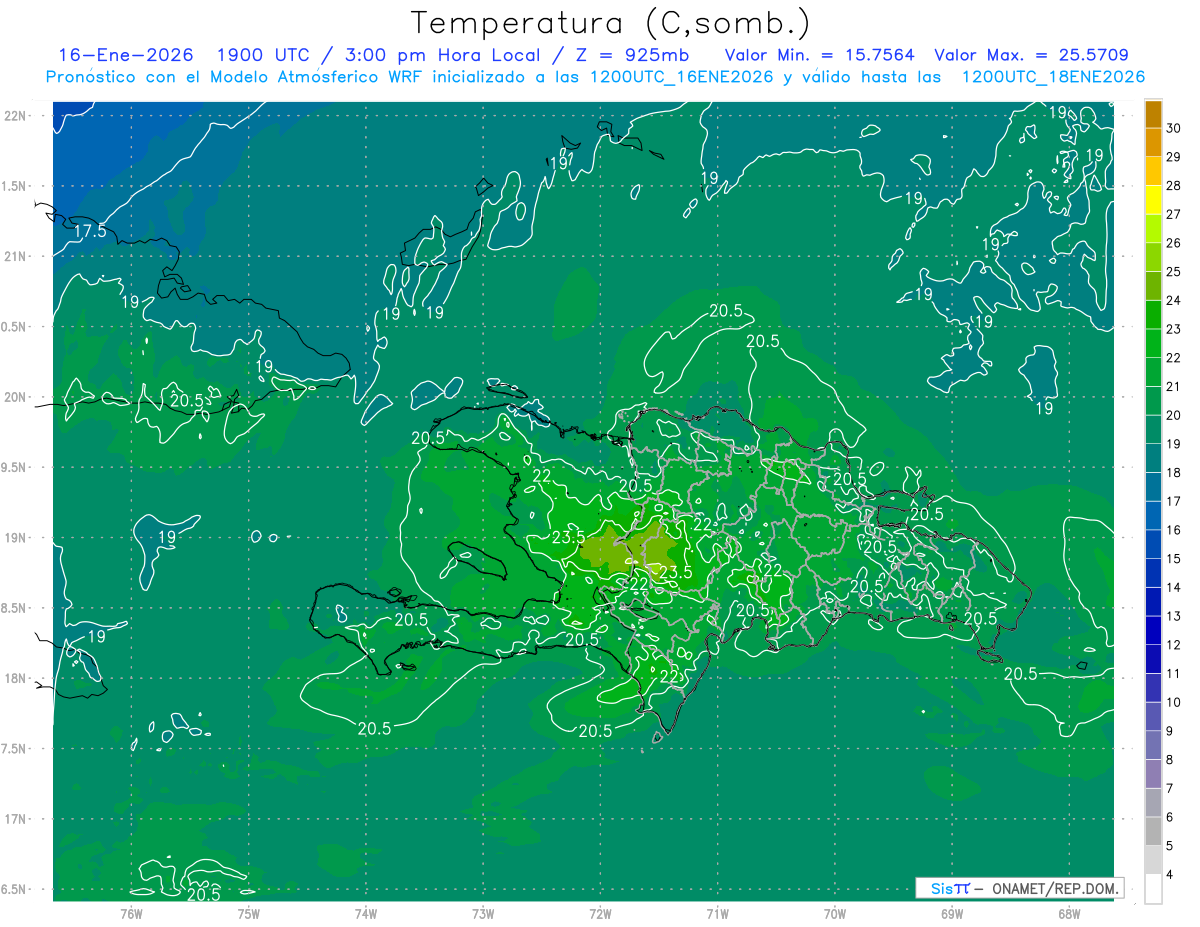The image size is (1200, 927).
Task: Click the "75W" longitude axis label
Action: [249, 913]
